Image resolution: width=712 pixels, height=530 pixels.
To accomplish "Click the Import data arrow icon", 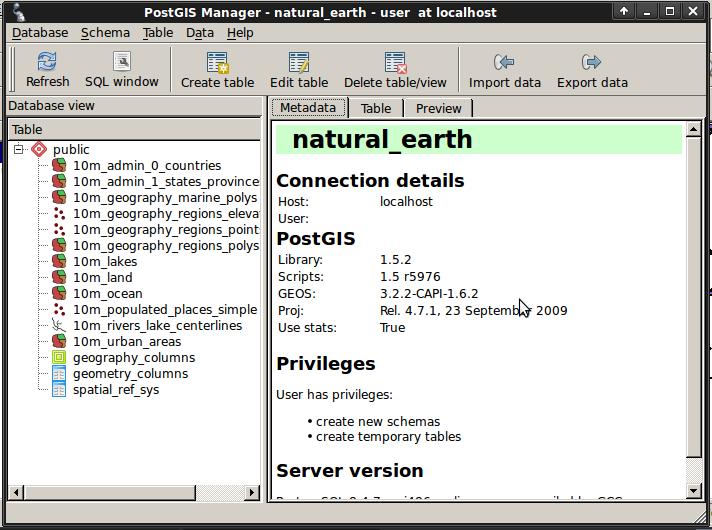I will point(504,62).
